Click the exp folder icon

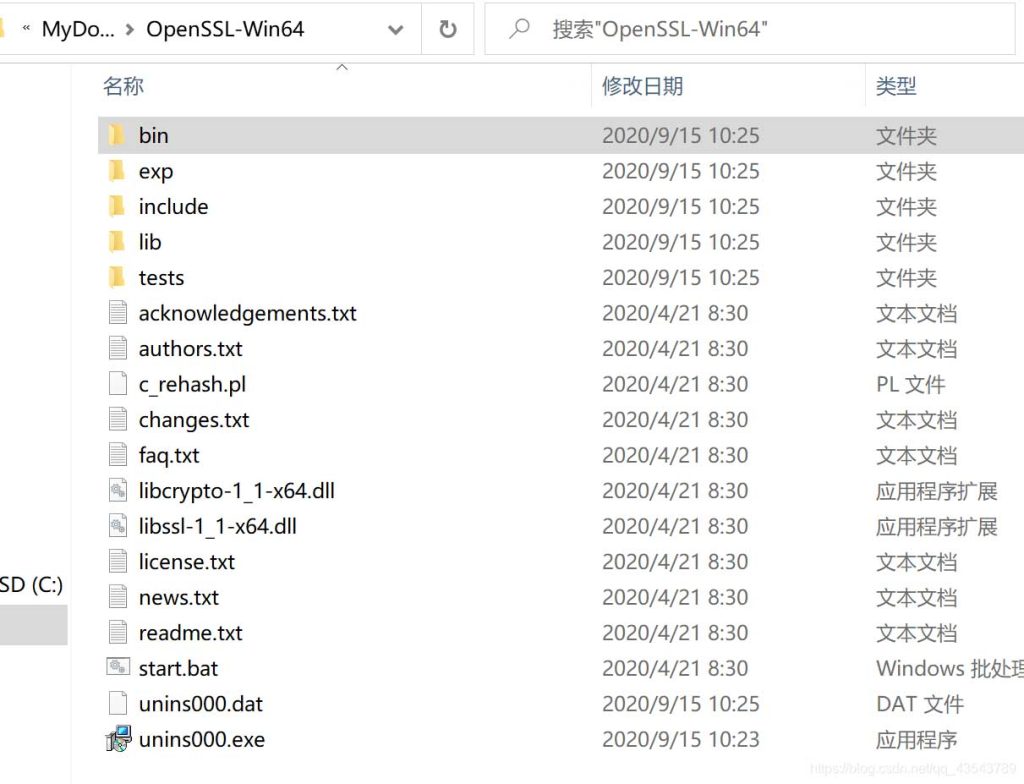pos(117,171)
